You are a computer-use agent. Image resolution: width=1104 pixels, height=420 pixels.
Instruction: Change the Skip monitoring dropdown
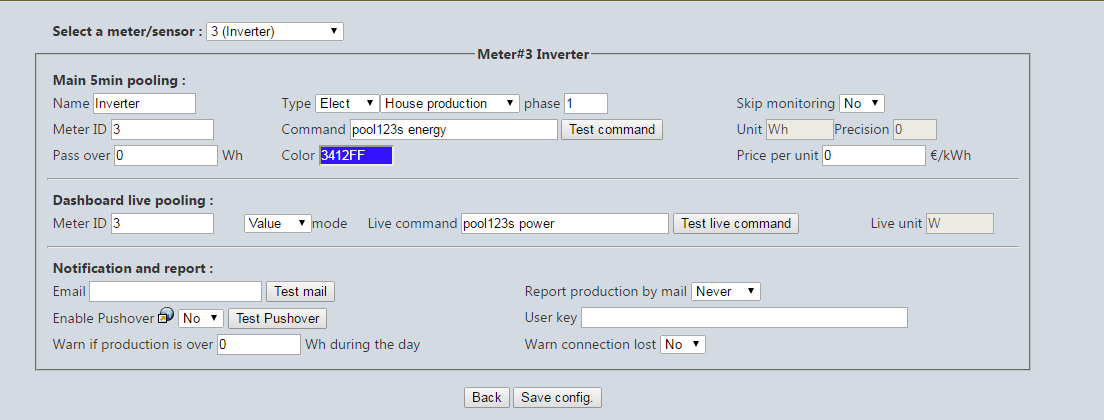(x=862, y=103)
